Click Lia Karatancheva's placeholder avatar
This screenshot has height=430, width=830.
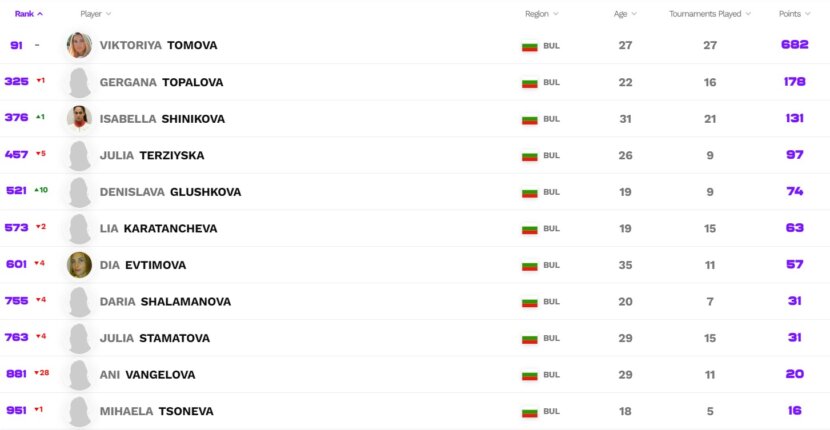coord(79,229)
